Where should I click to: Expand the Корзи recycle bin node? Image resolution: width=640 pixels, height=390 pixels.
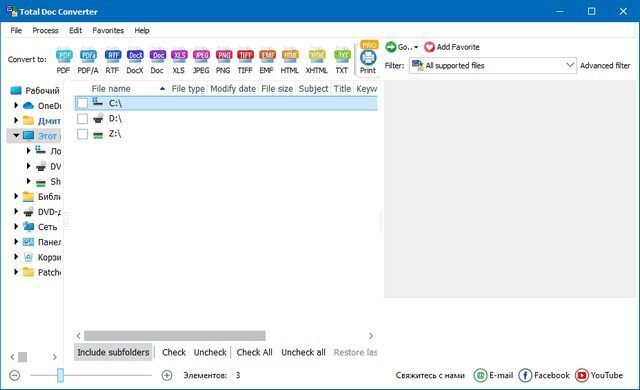pos(16,257)
